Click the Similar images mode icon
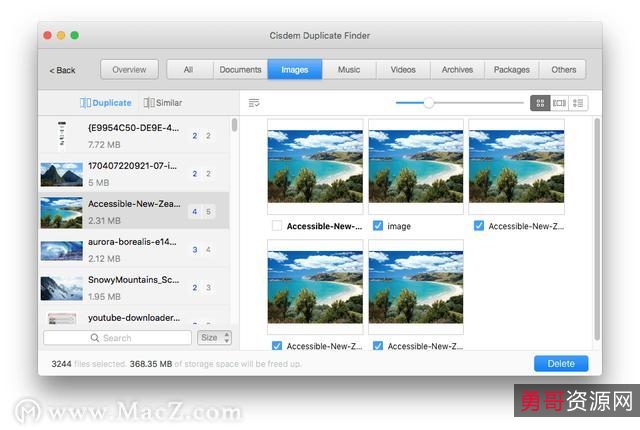Screen dimensions: 640x430 [149, 103]
